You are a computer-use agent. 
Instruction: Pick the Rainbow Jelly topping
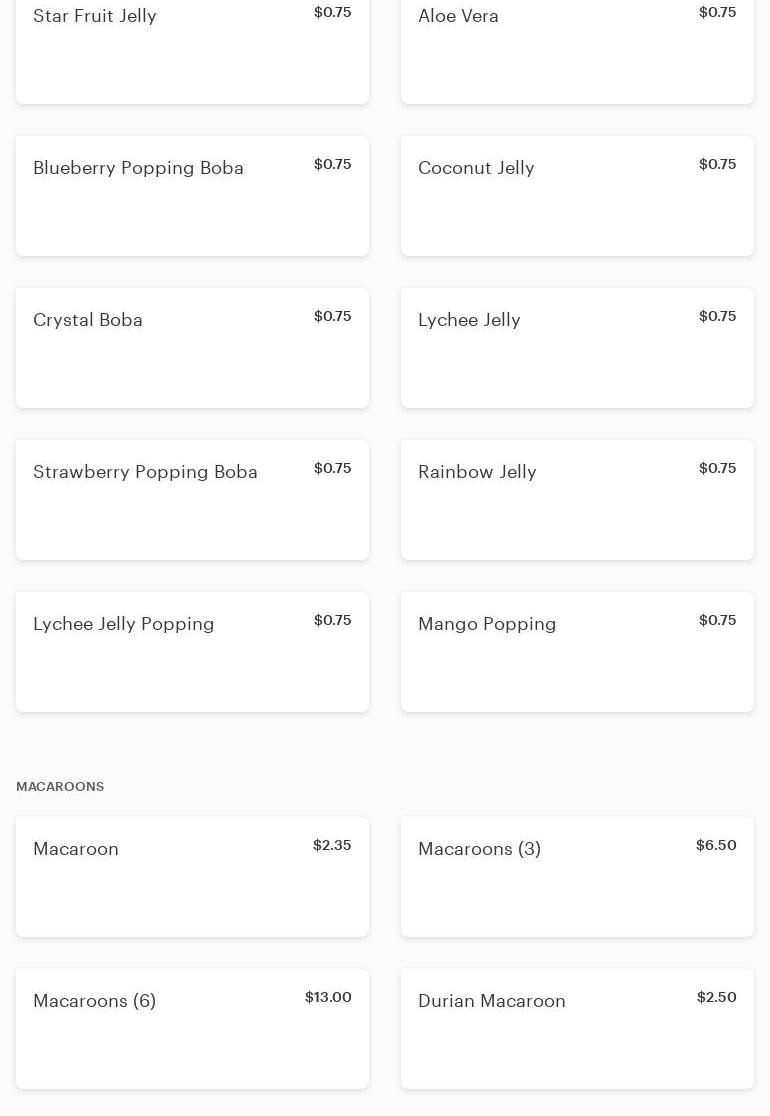[577, 500]
